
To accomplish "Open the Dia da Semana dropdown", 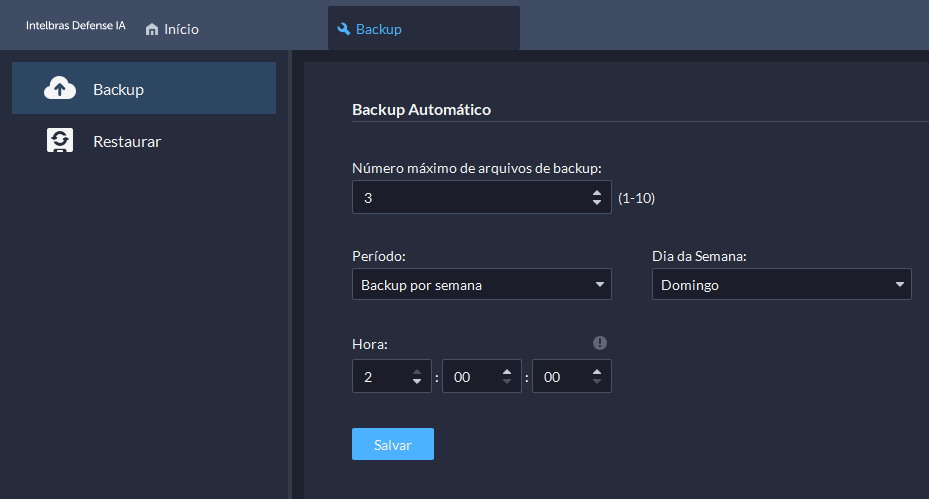I will (x=781, y=284).
